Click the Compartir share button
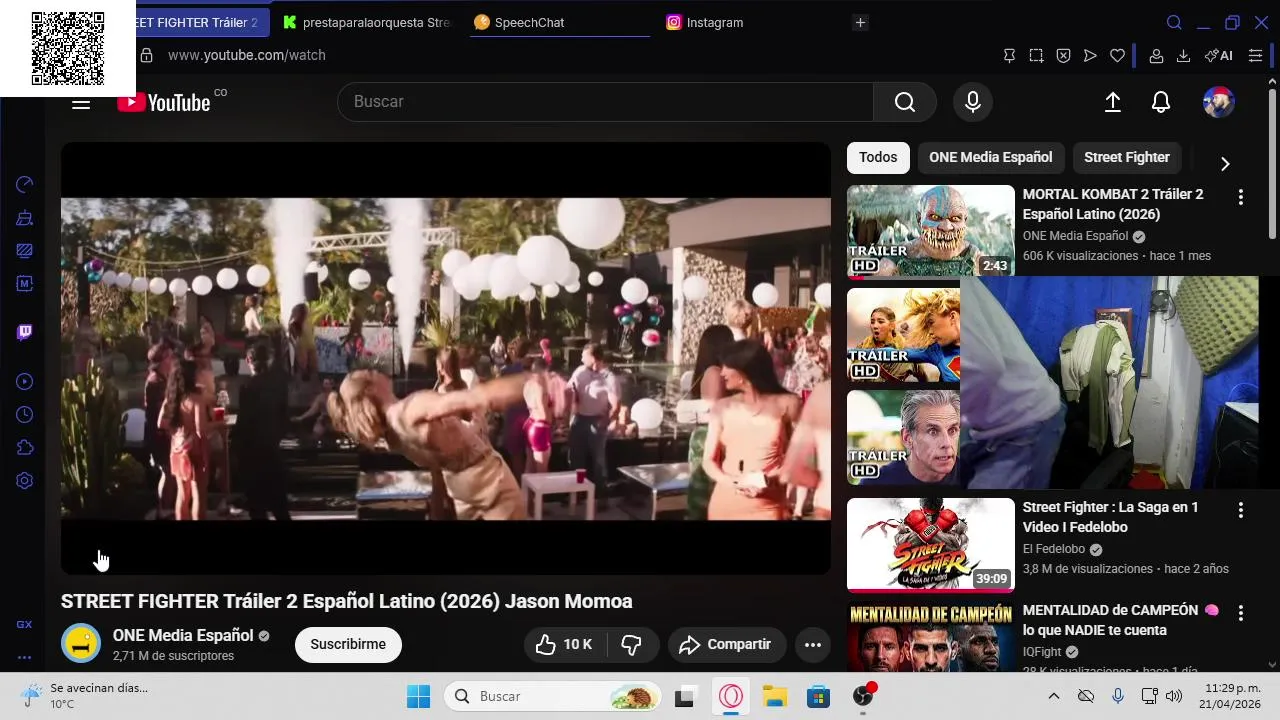Viewport: 1280px width, 720px height. (727, 645)
